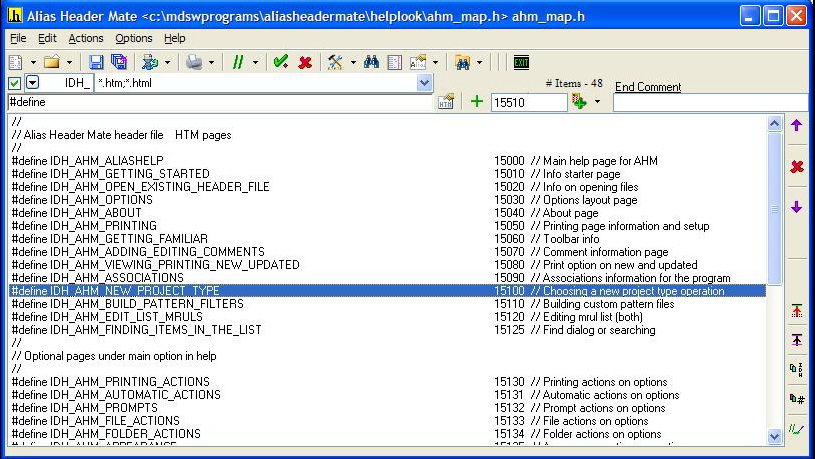This screenshot has height=459, width=815.
Task: Open the prefix dropdown button beside IDH_
Action: click(x=32, y=83)
